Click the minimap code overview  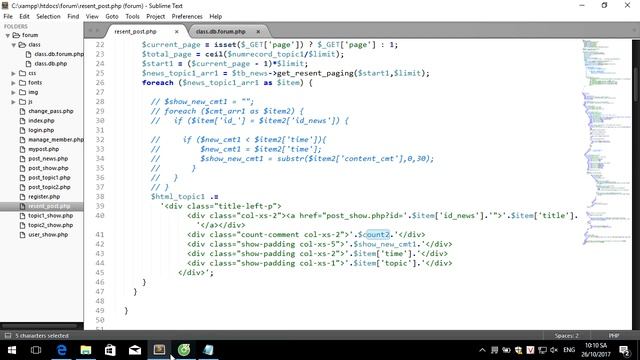coord(606,143)
